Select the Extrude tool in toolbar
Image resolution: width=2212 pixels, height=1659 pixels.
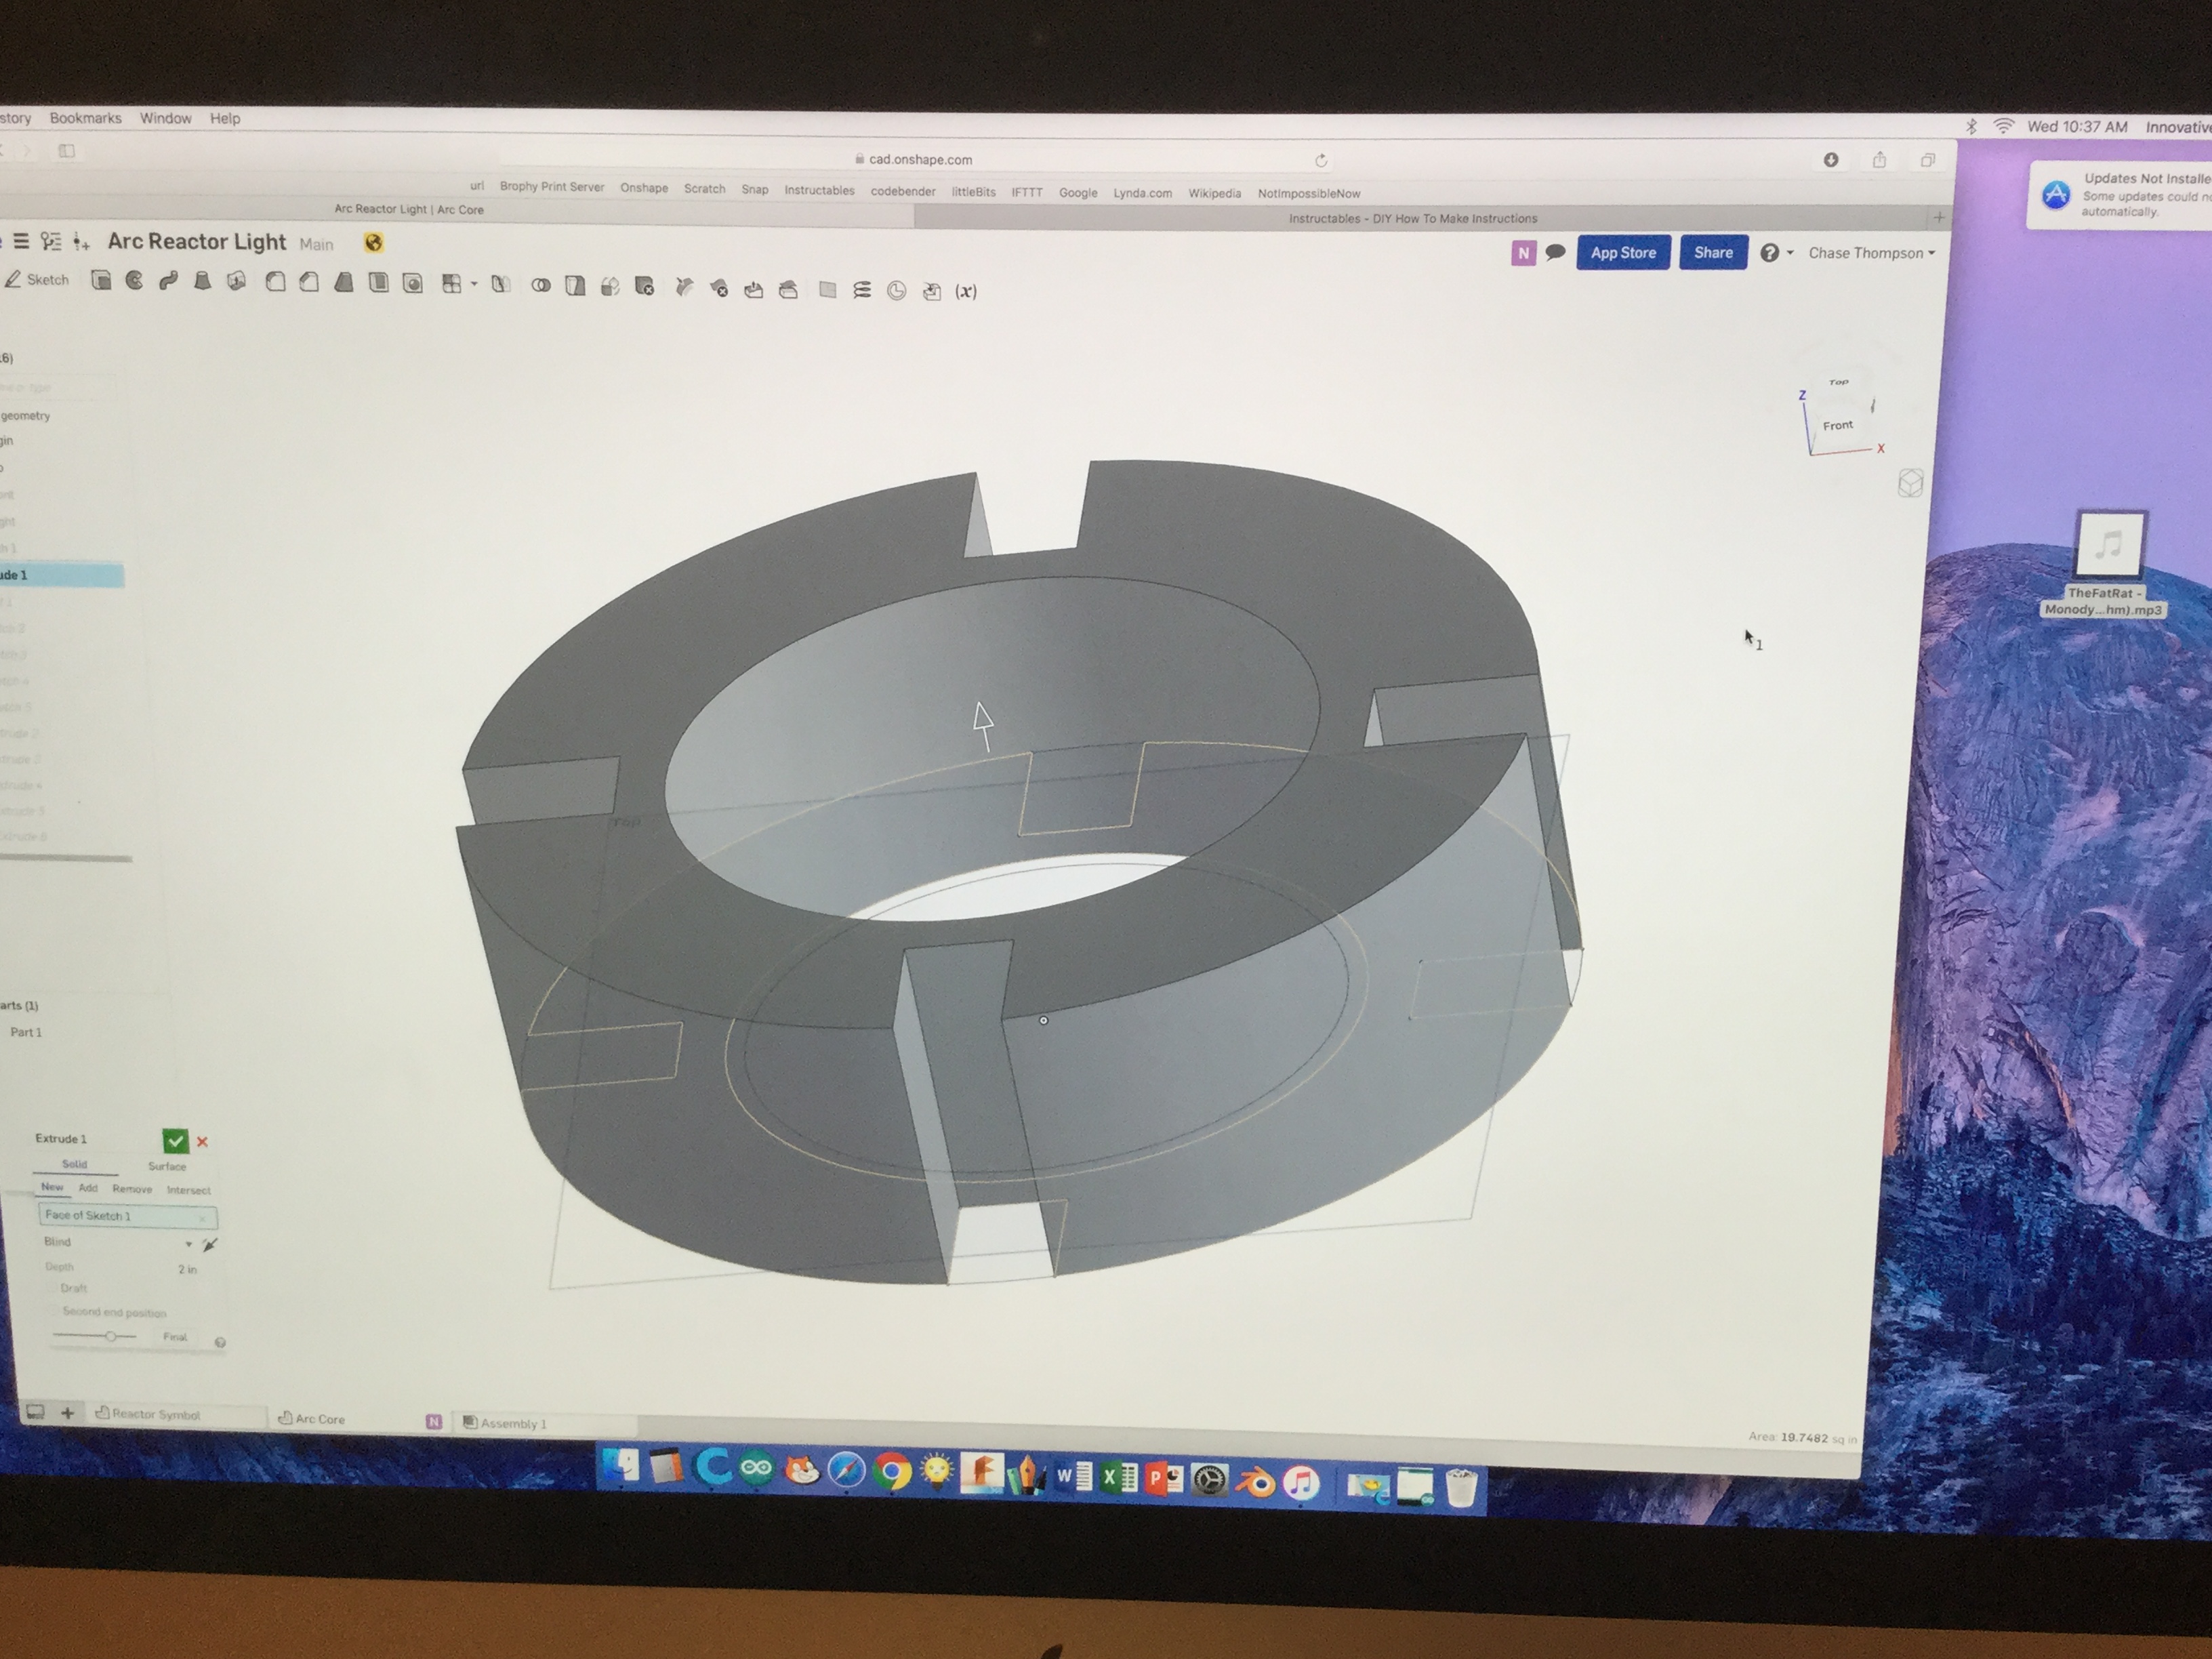click(101, 281)
